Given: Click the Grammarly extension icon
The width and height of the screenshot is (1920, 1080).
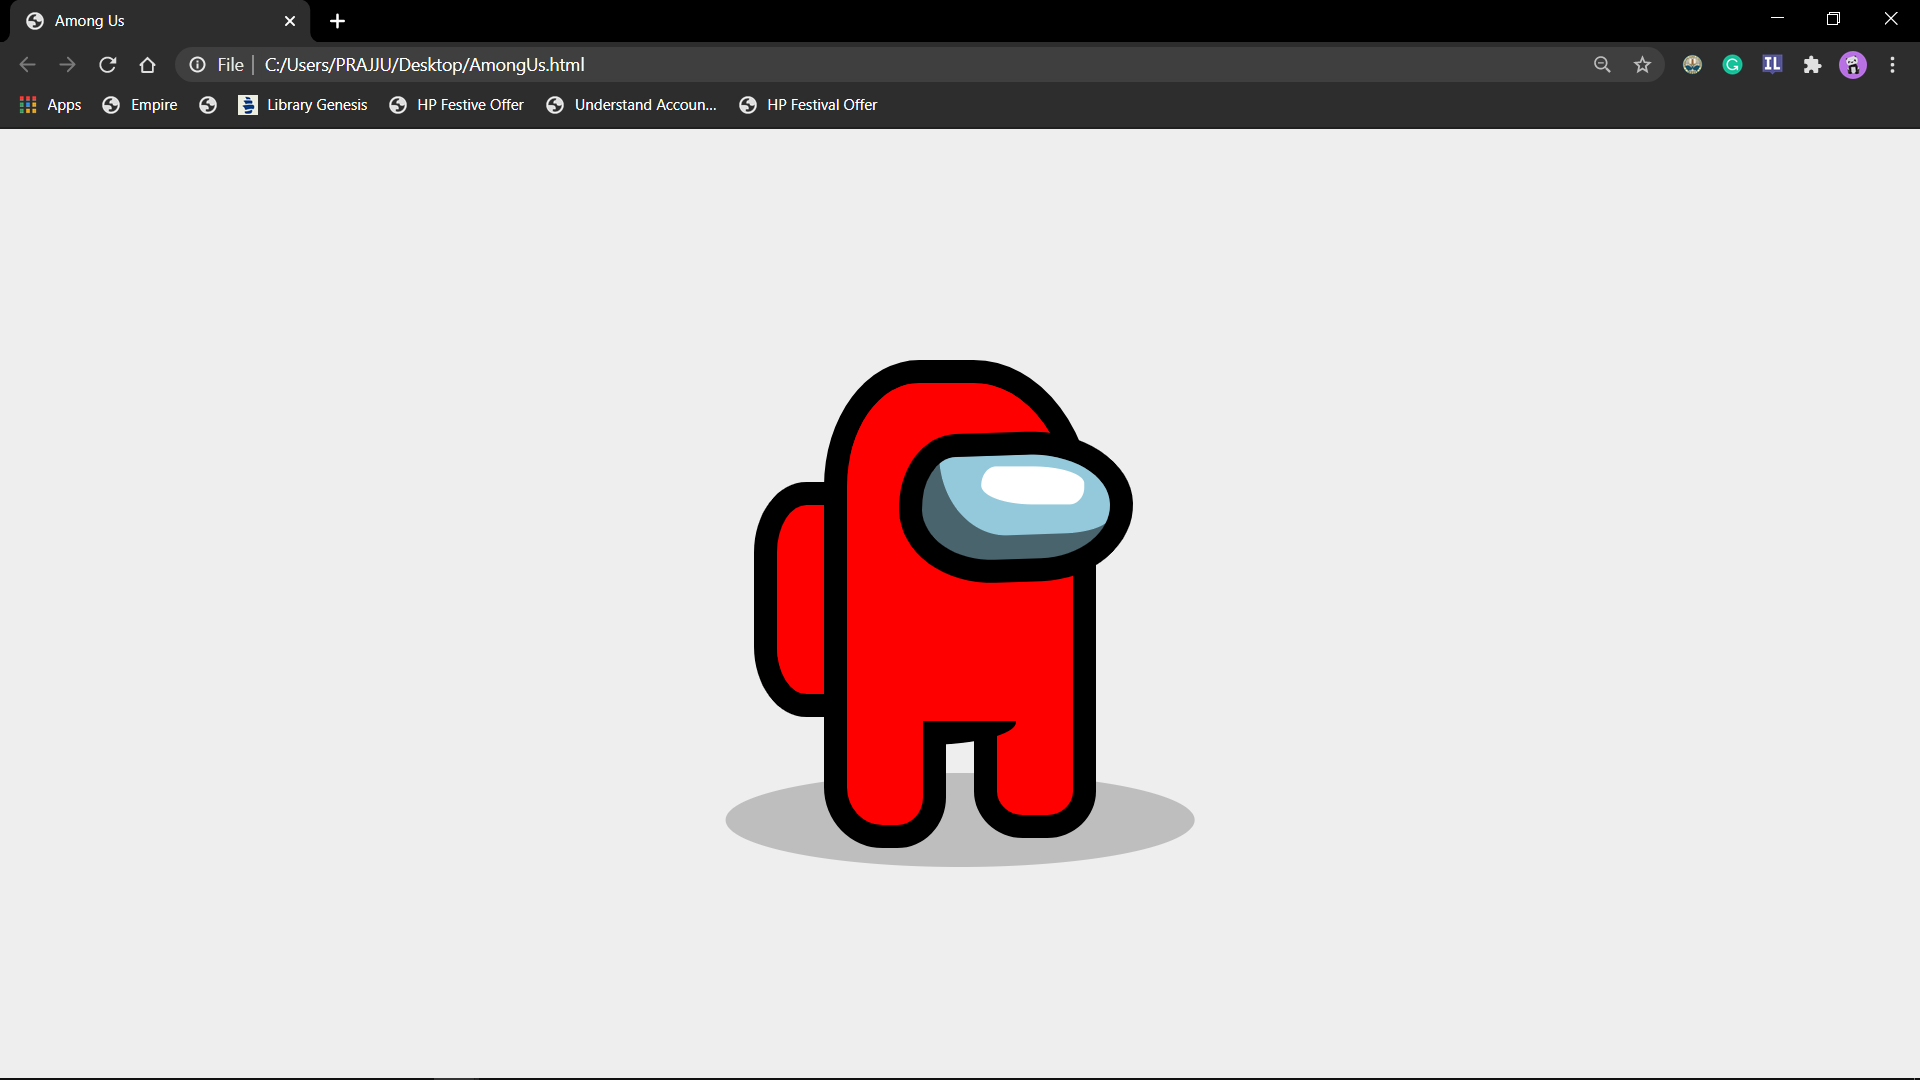Looking at the screenshot, I should pos(1732,65).
